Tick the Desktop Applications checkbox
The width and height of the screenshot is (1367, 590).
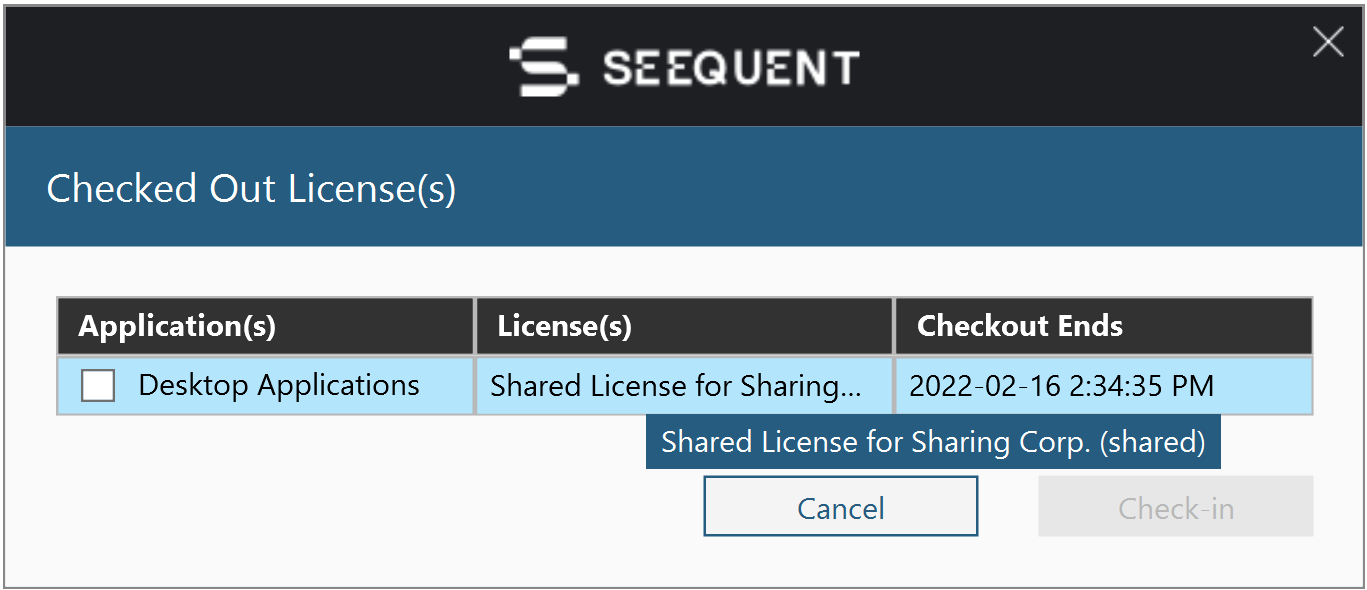tap(98, 385)
